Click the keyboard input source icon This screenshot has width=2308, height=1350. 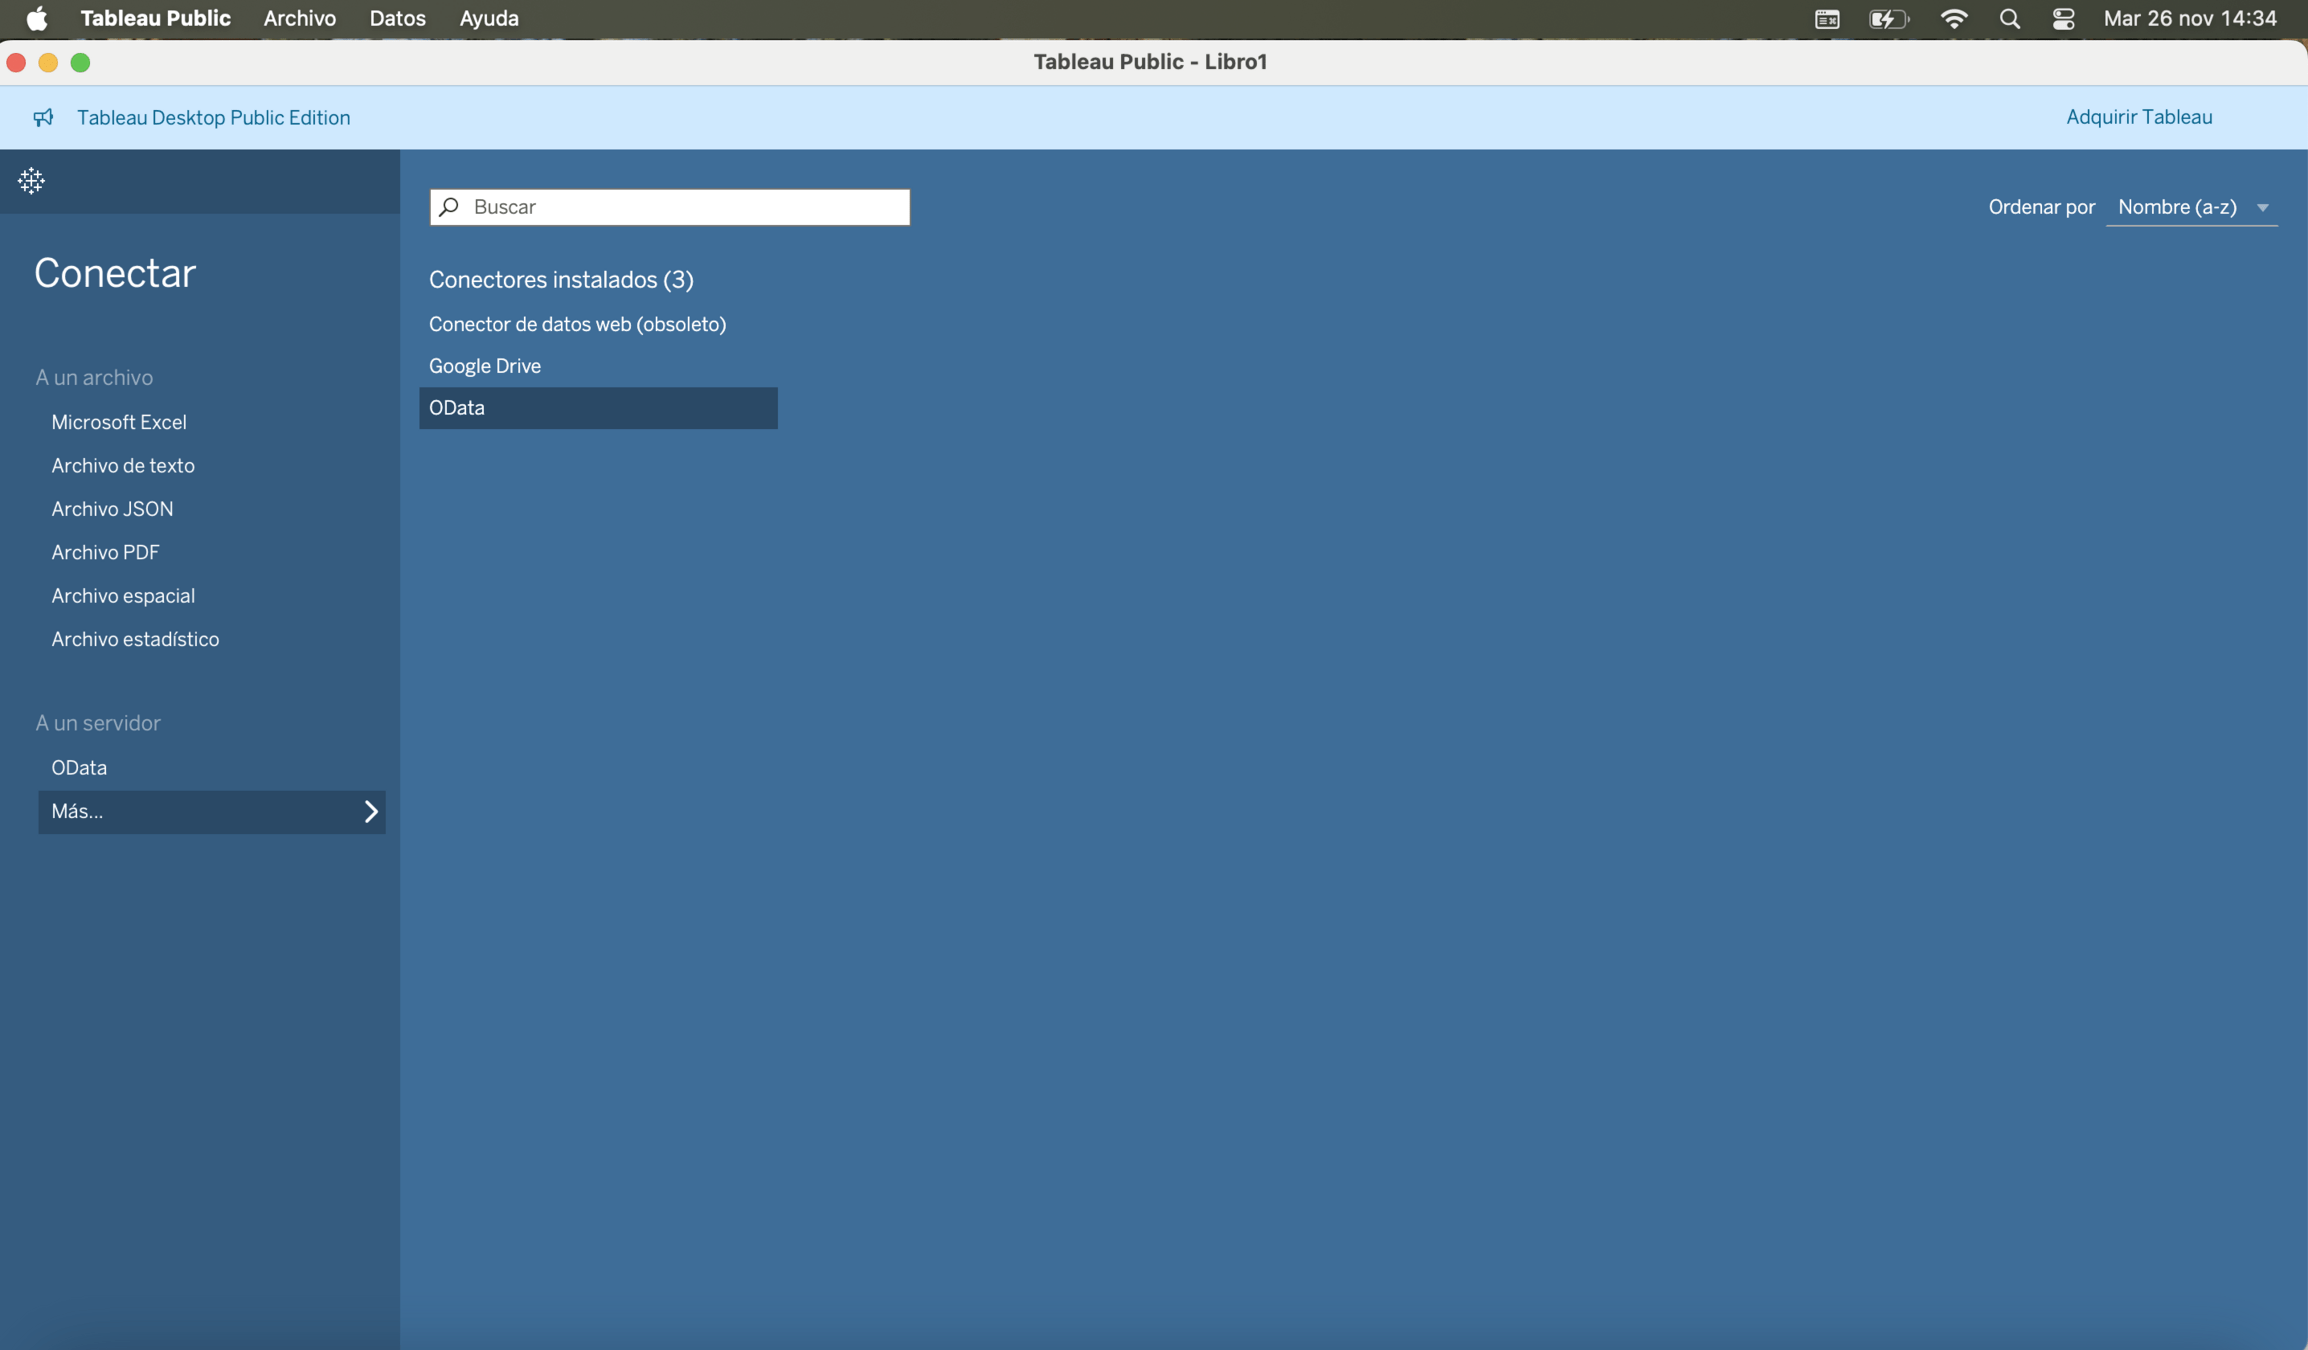1827,19
